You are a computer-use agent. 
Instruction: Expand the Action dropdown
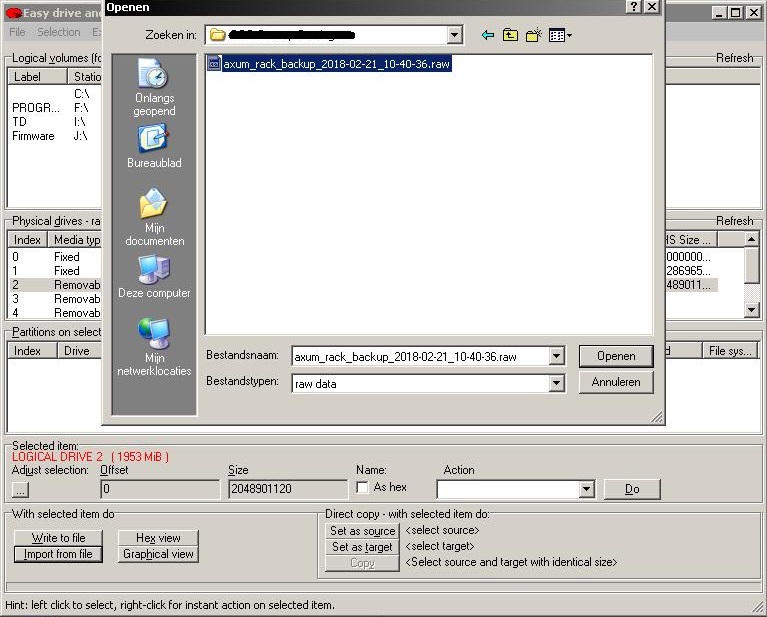[x=587, y=489]
